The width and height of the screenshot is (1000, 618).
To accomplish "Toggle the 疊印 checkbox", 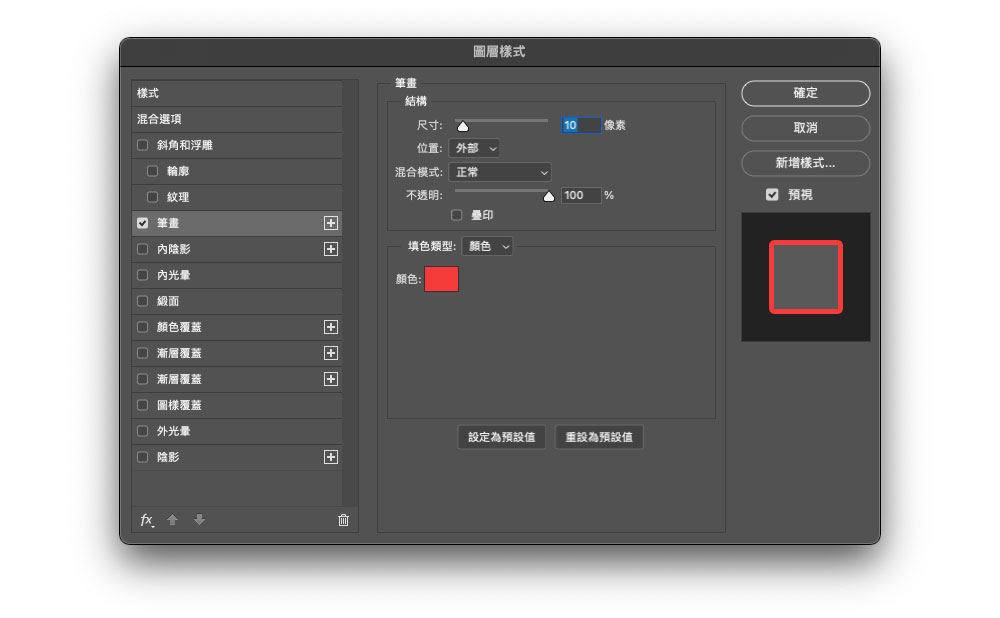I will (457, 215).
